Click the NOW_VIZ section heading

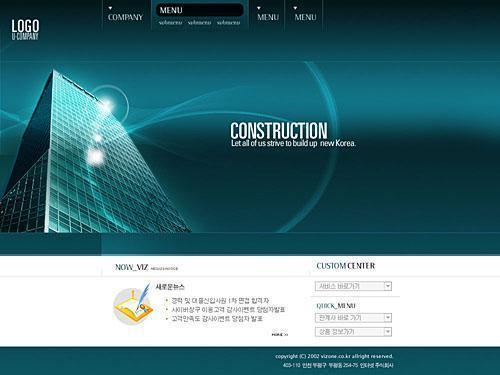131,267
